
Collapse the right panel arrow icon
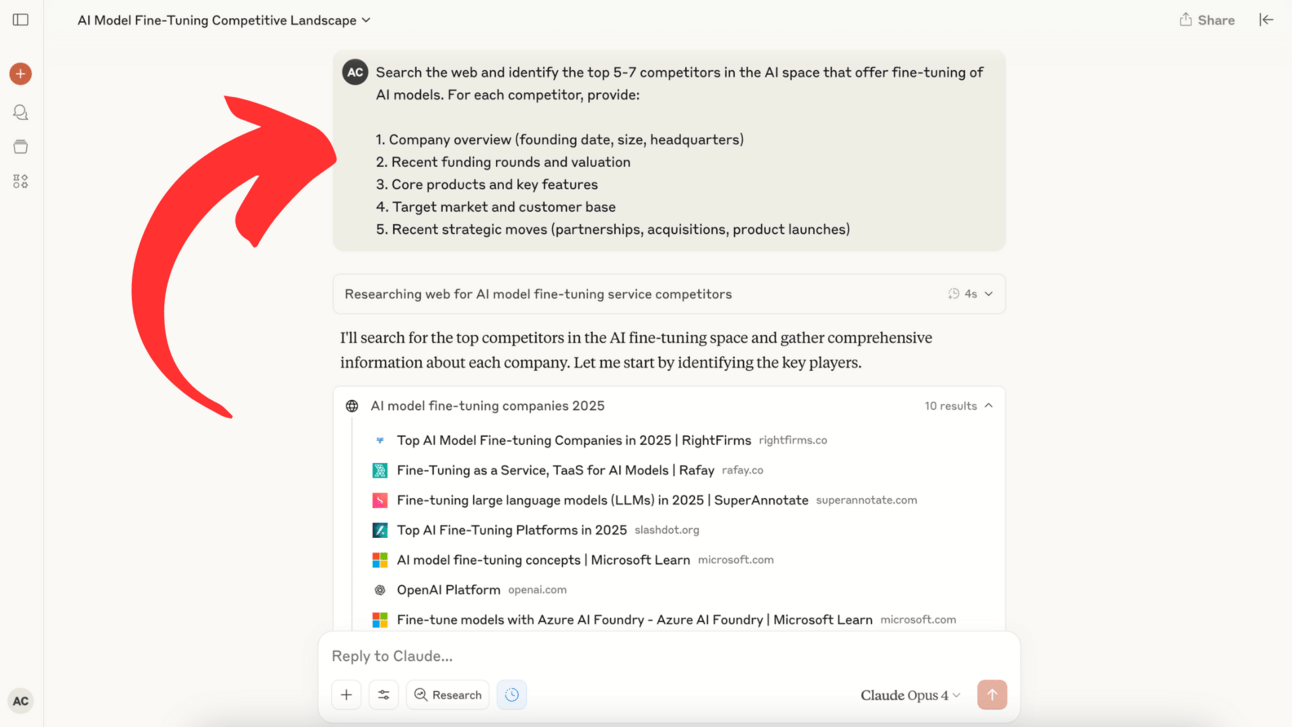point(1266,20)
